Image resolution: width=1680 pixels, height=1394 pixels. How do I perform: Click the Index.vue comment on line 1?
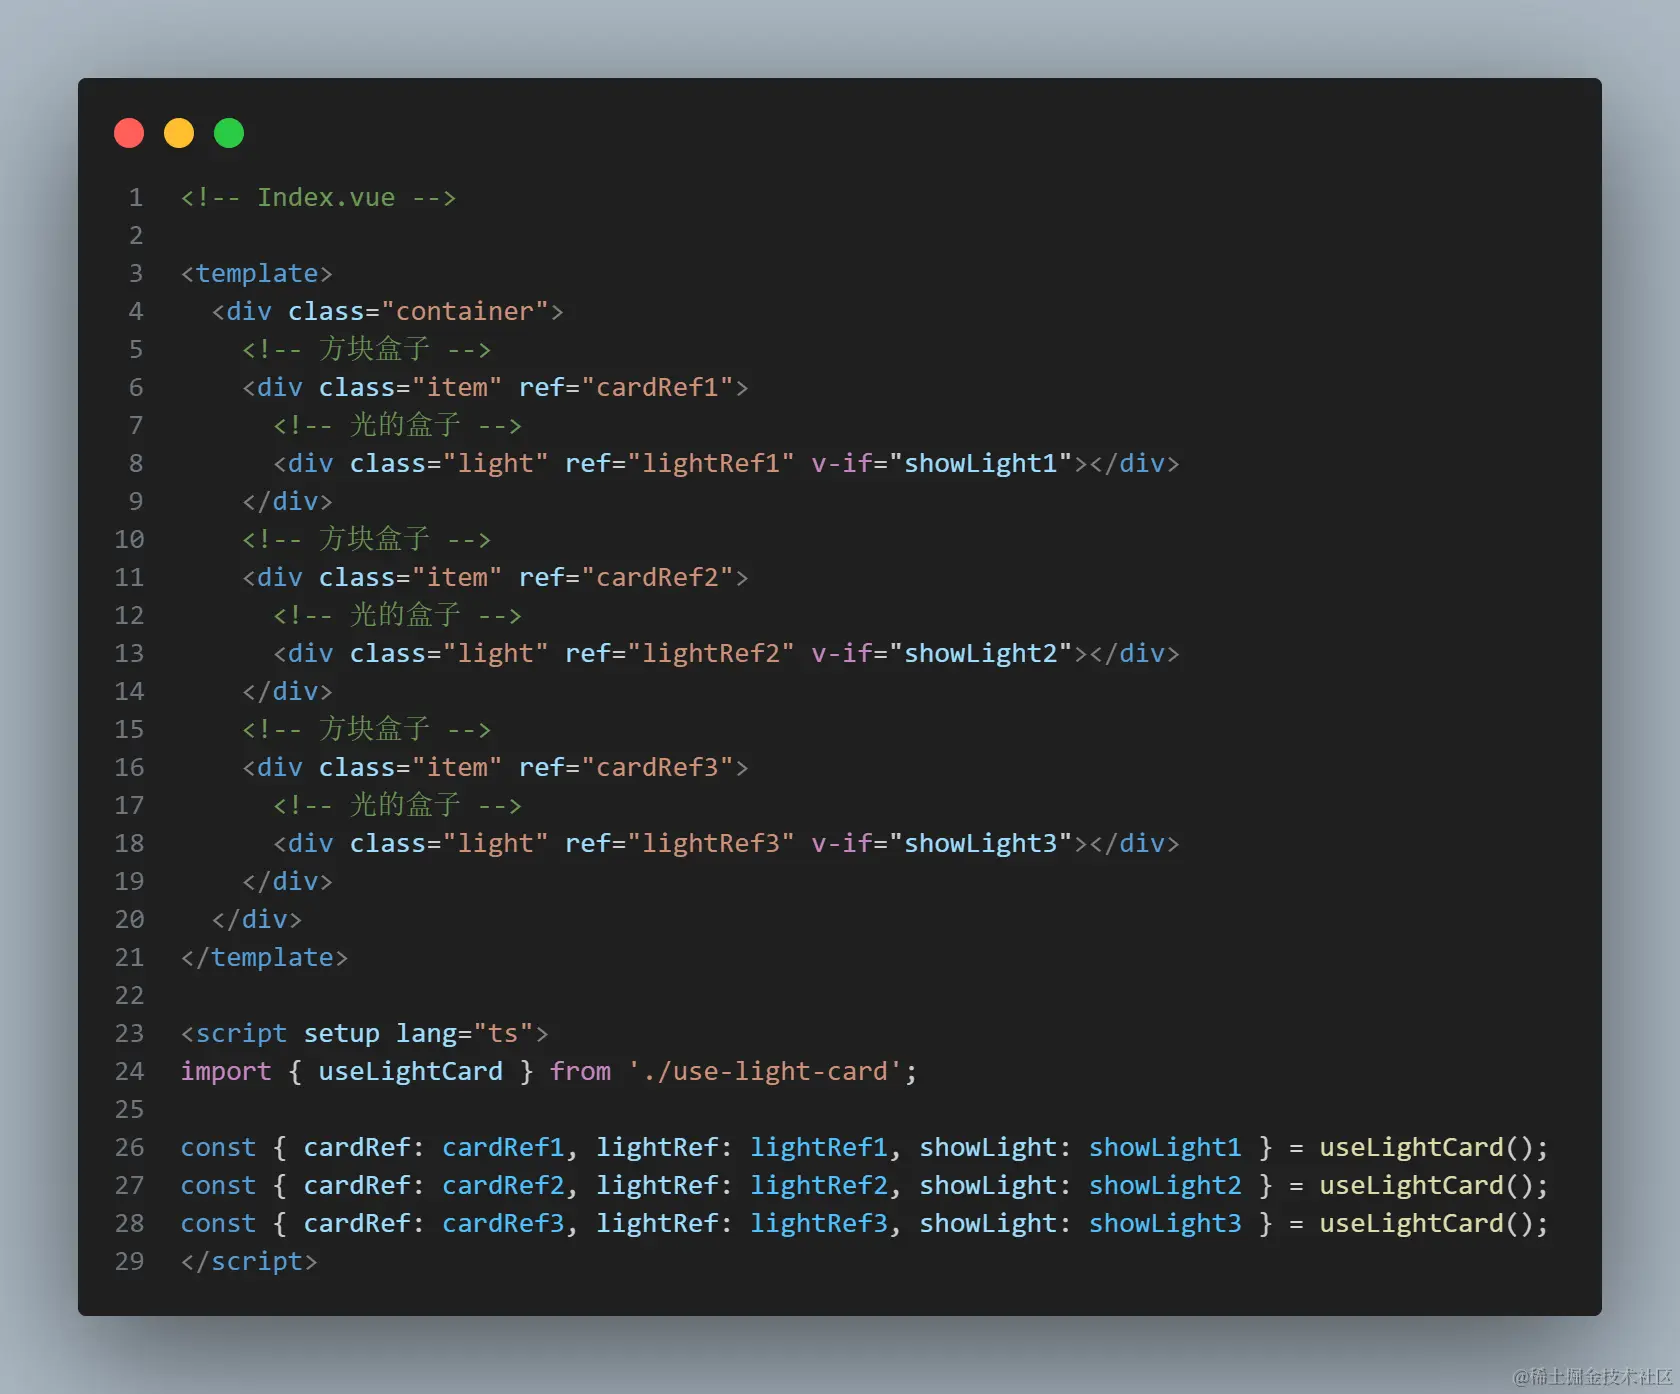[318, 198]
